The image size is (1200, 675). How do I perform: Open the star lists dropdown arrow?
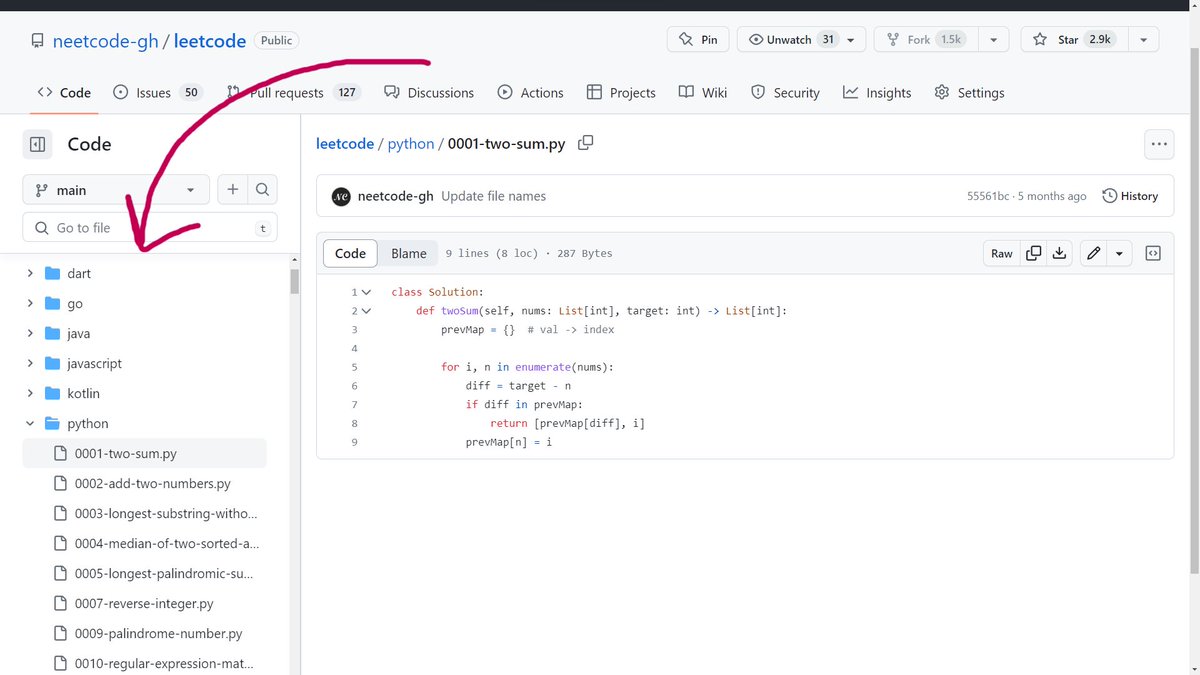pyautogui.click(x=1142, y=40)
